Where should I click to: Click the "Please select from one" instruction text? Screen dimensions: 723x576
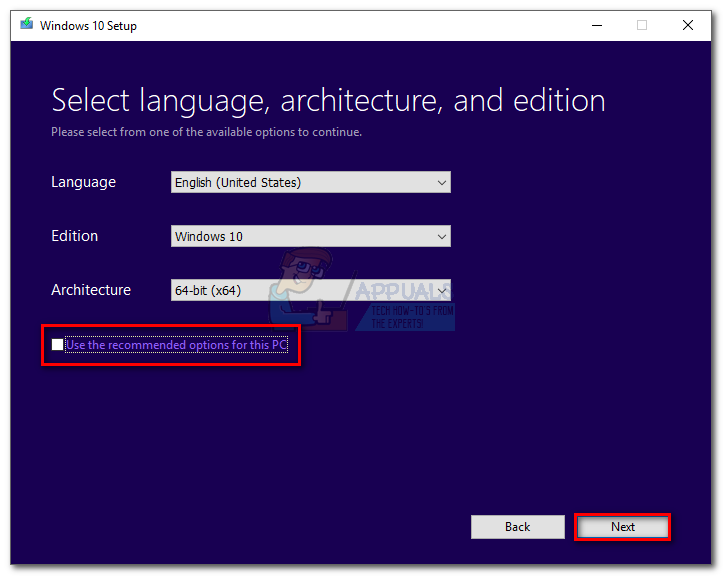point(206,131)
